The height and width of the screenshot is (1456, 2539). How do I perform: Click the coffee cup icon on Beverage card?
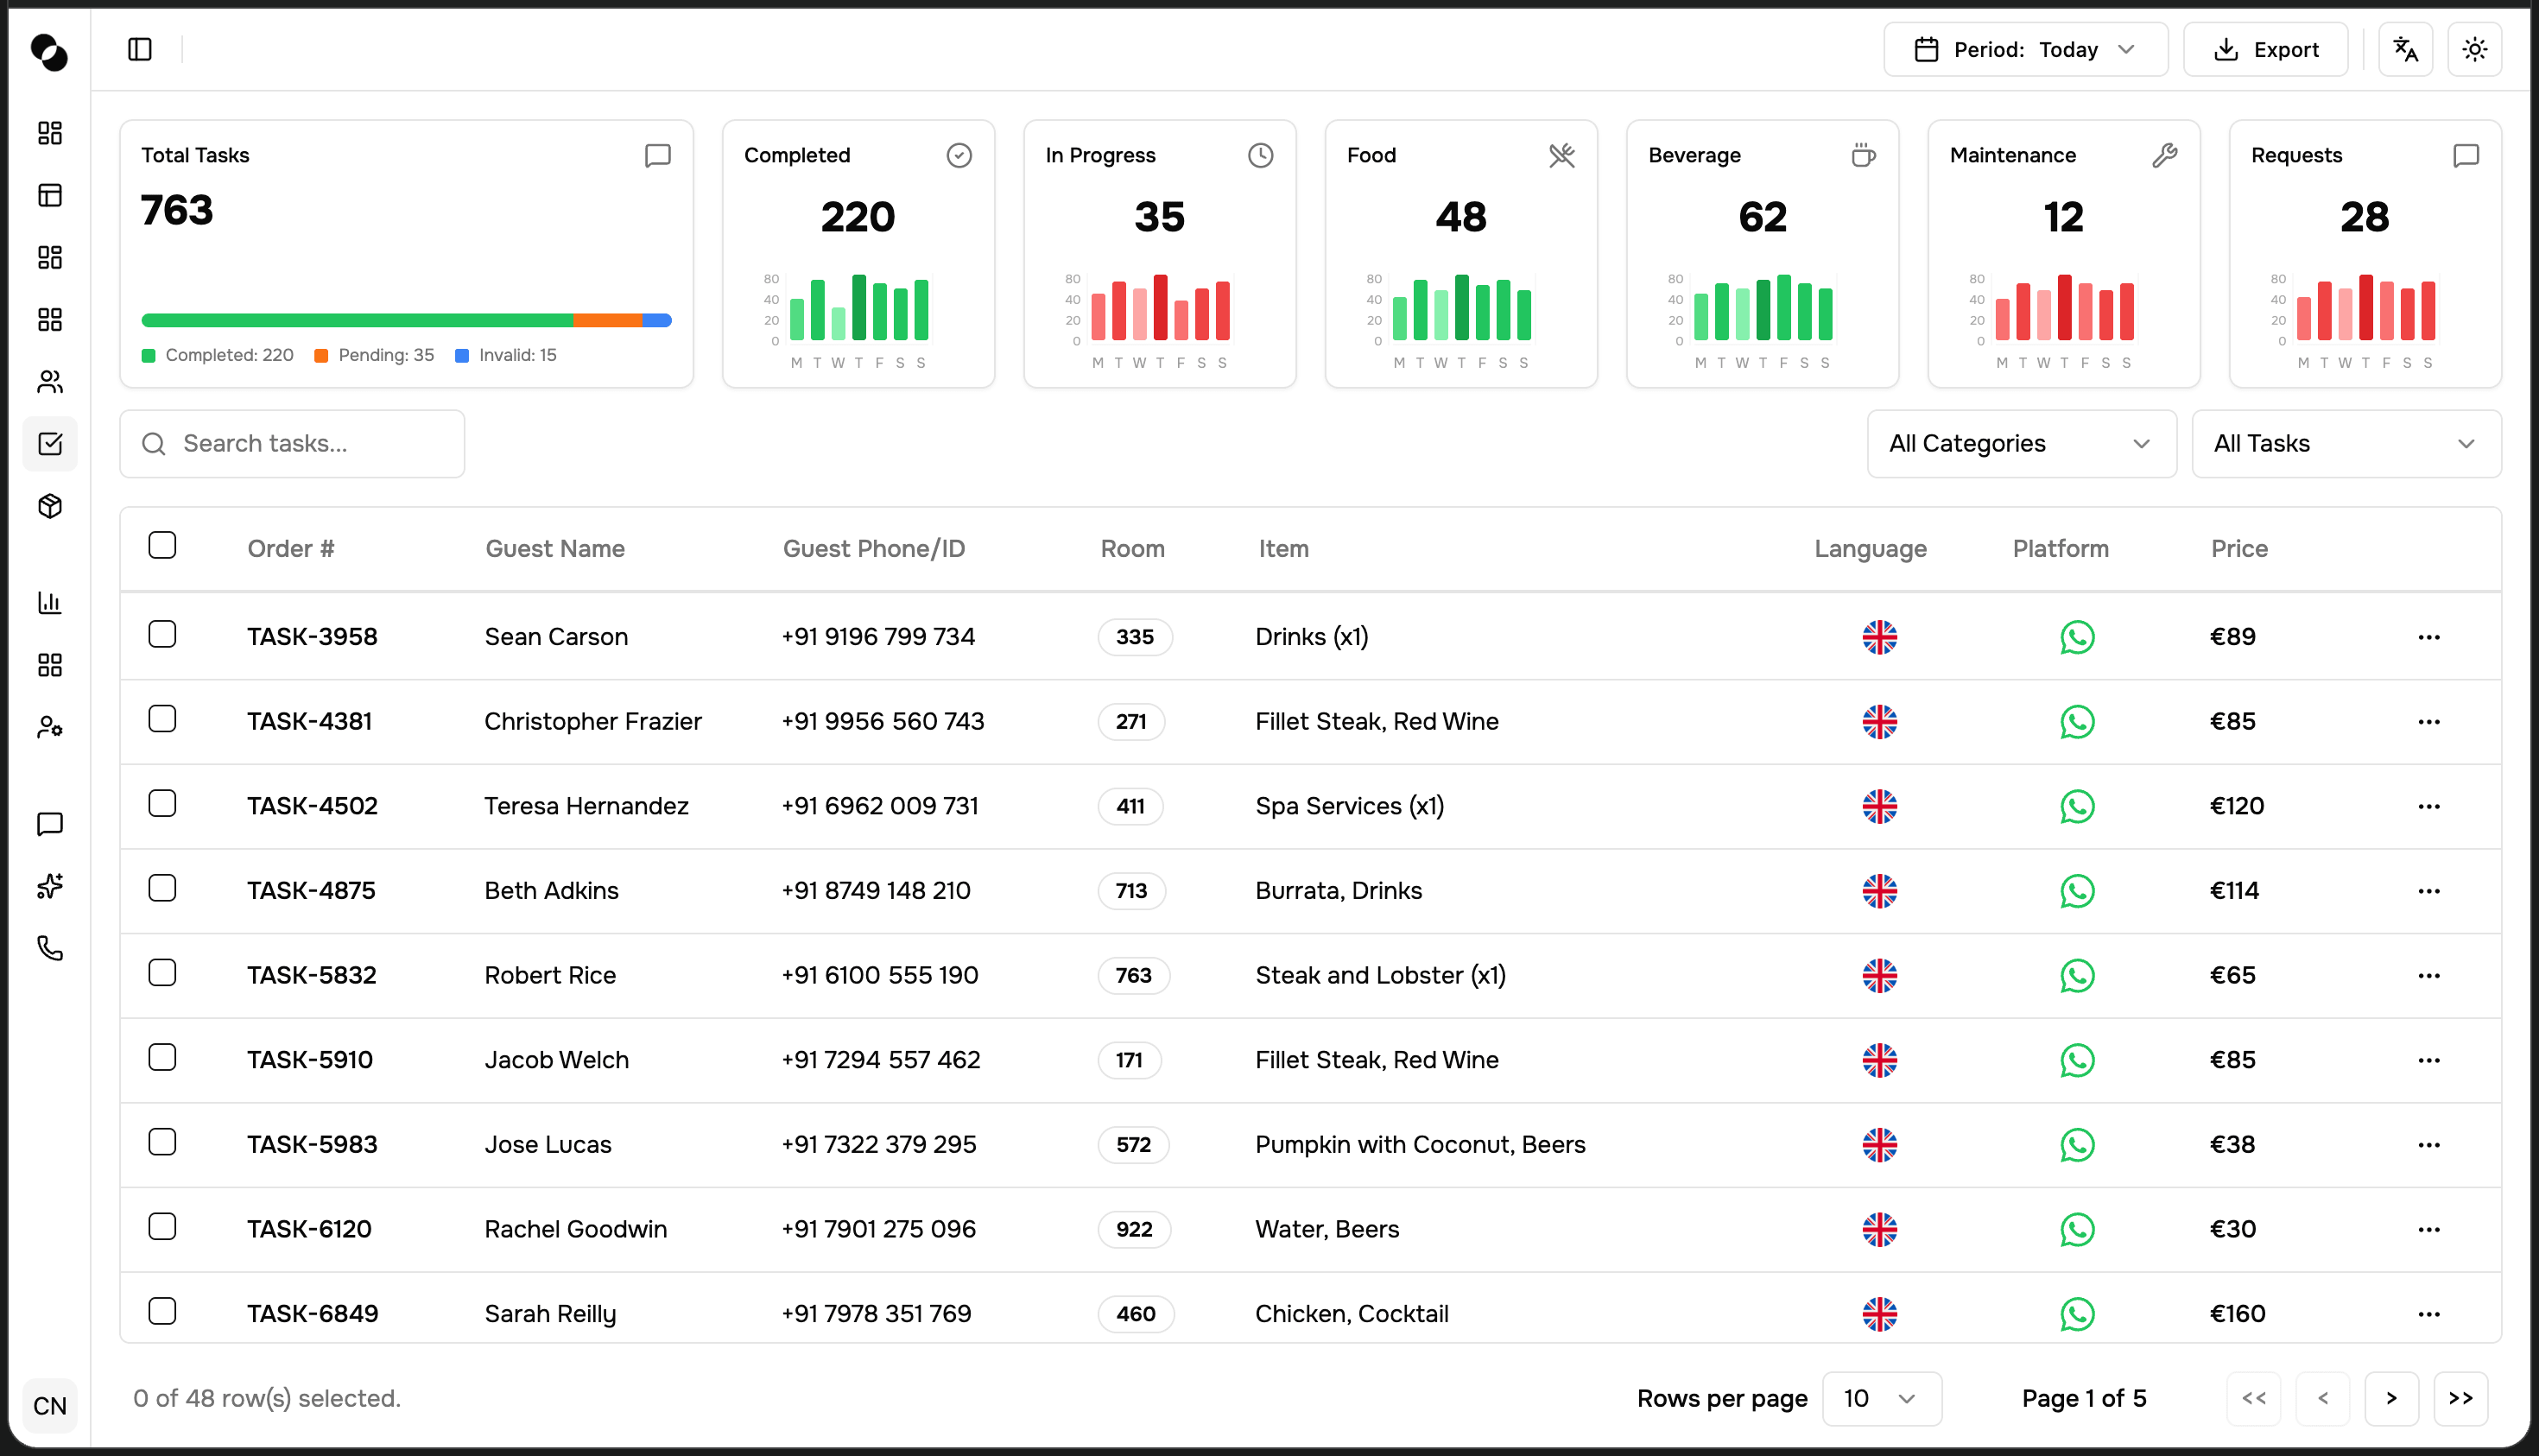[x=1863, y=155]
